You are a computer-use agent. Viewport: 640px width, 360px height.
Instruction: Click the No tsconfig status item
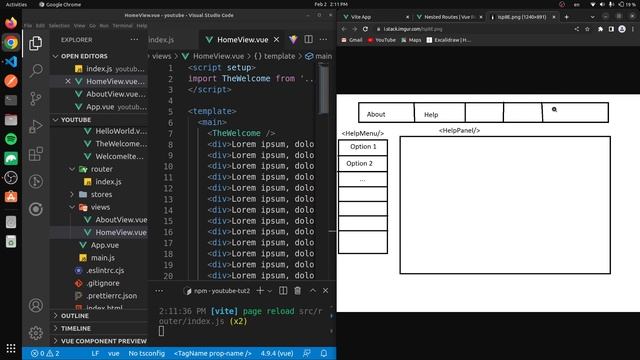pyautogui.click(x=147, y=353)
